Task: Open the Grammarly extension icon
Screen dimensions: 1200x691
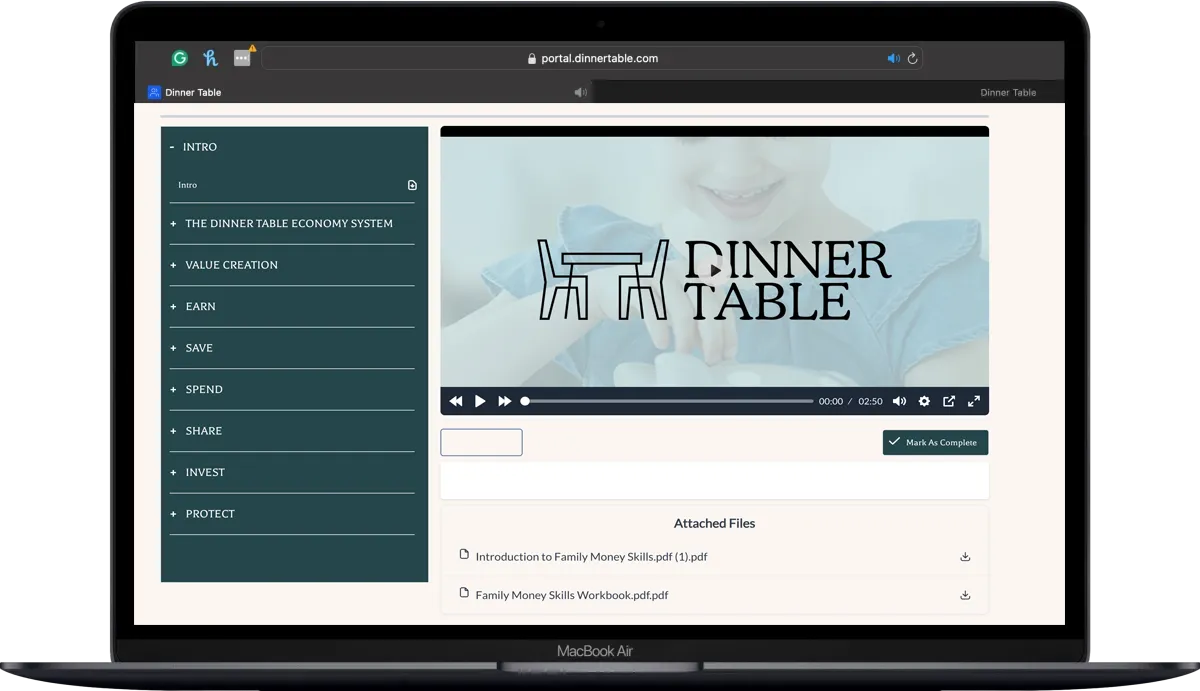Action: click(180, 58)
